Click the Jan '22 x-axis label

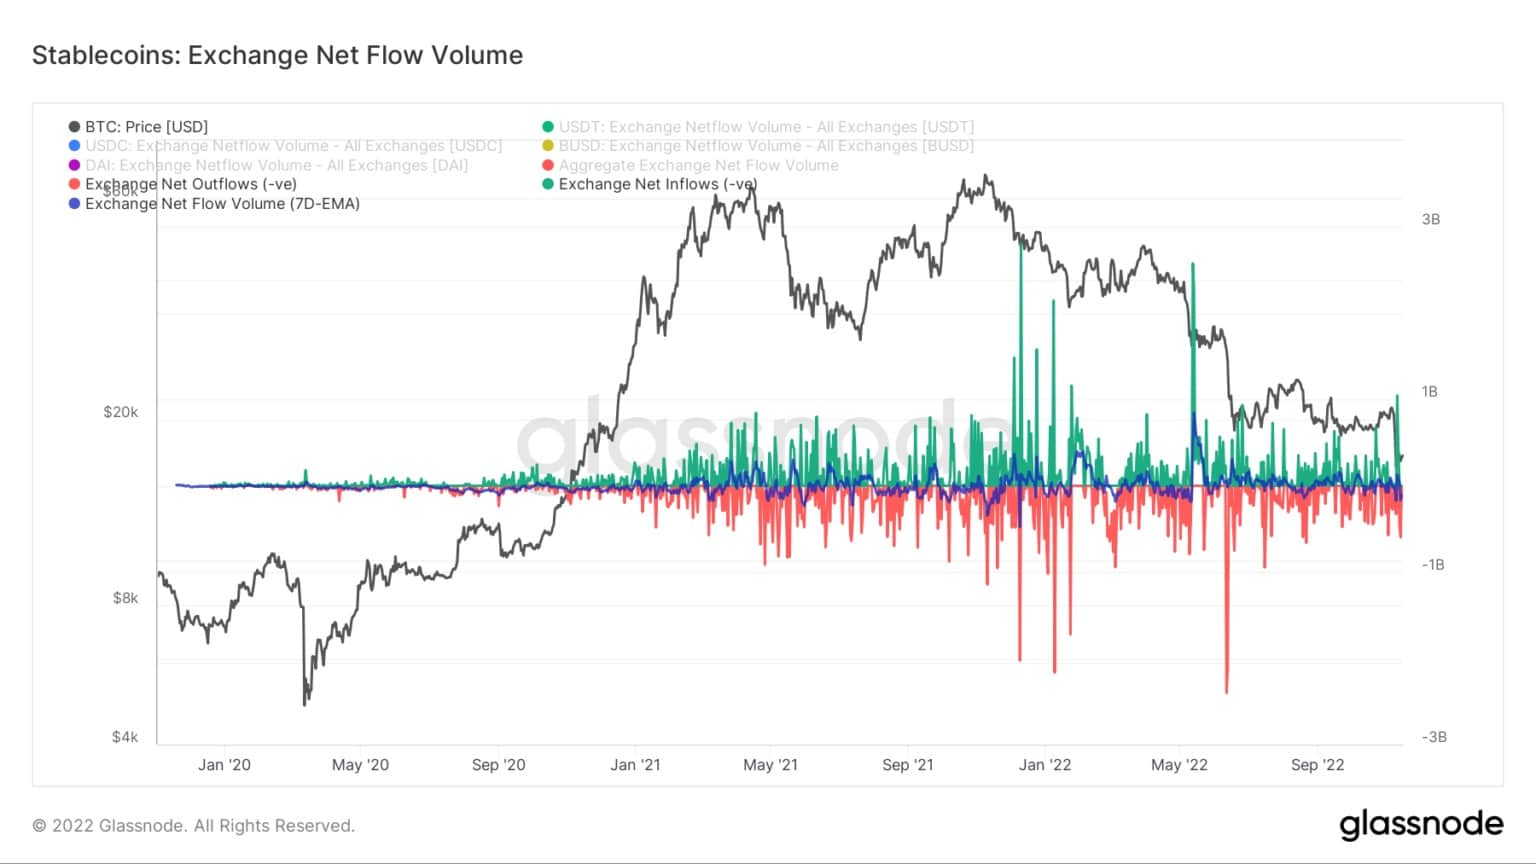1045,765
